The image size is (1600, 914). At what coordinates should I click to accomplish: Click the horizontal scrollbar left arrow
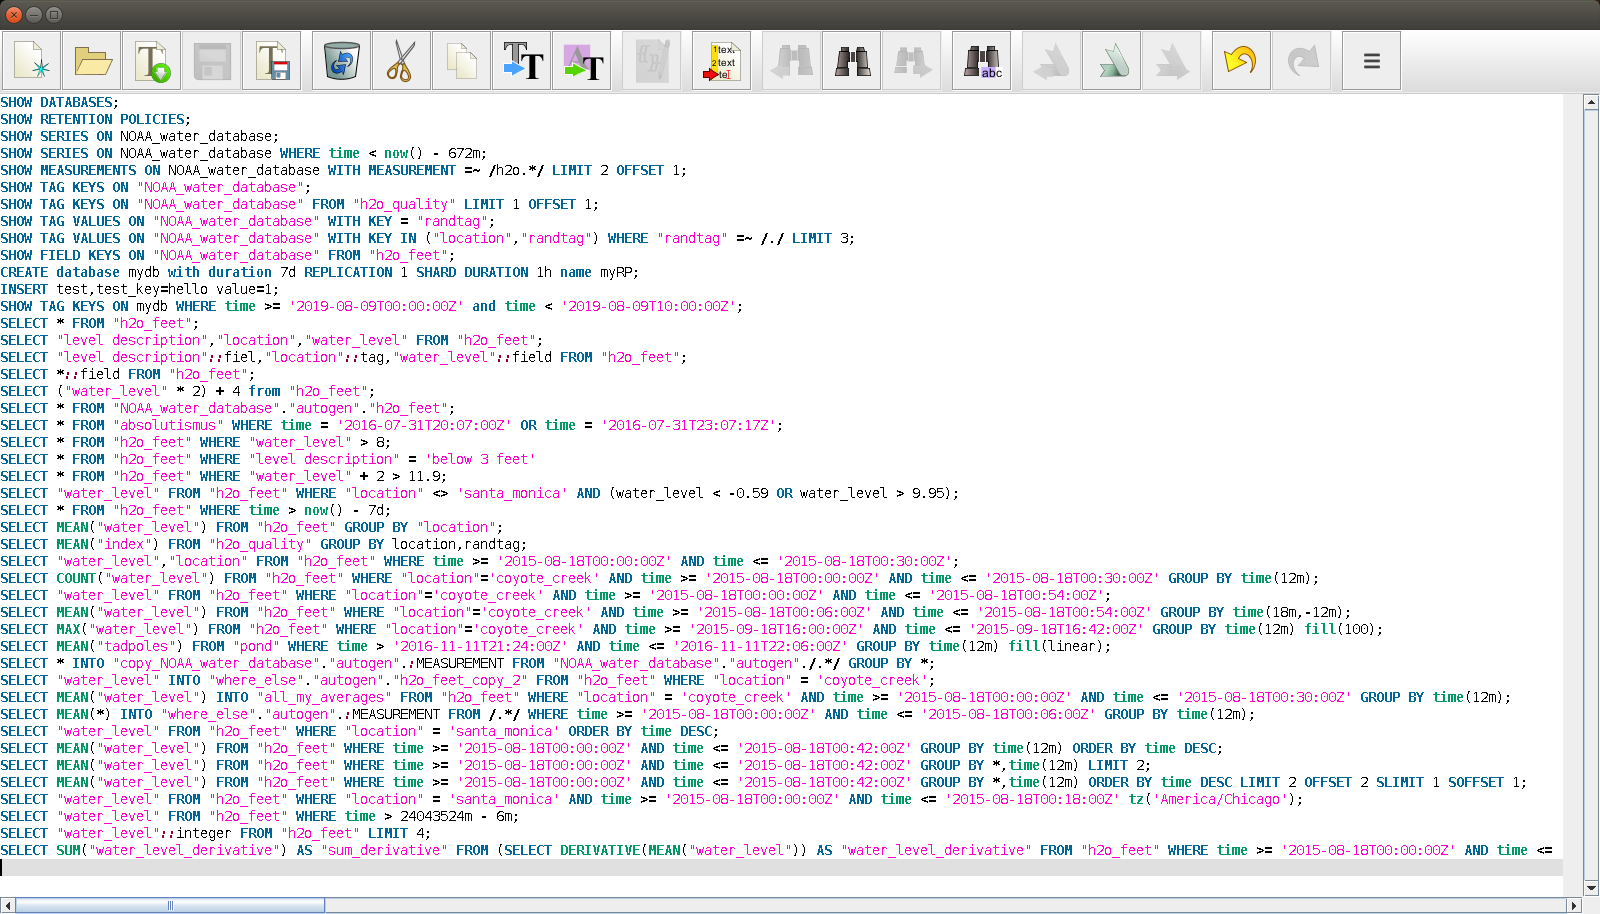(x=7, y=906)
